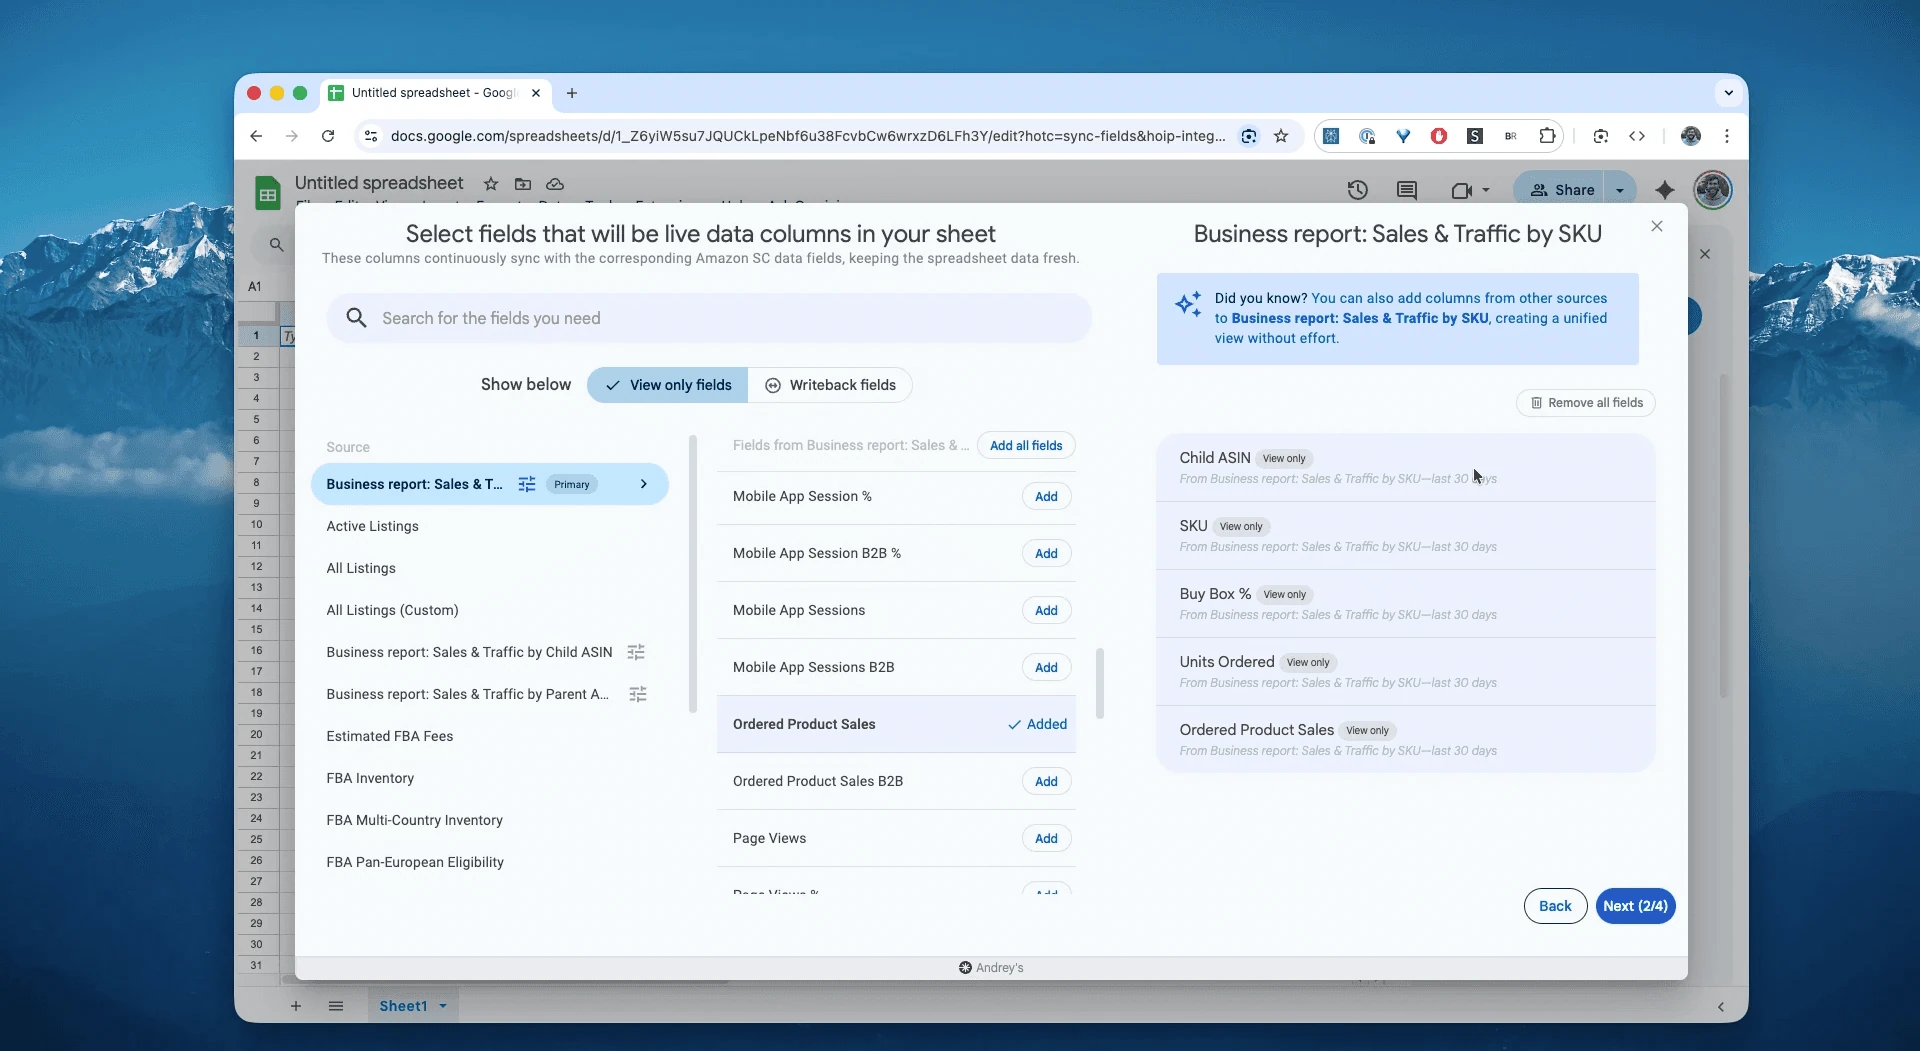Open the comments icon
The image size is (1920, 1051).
pyautogui.click(x=1407, y=190)
